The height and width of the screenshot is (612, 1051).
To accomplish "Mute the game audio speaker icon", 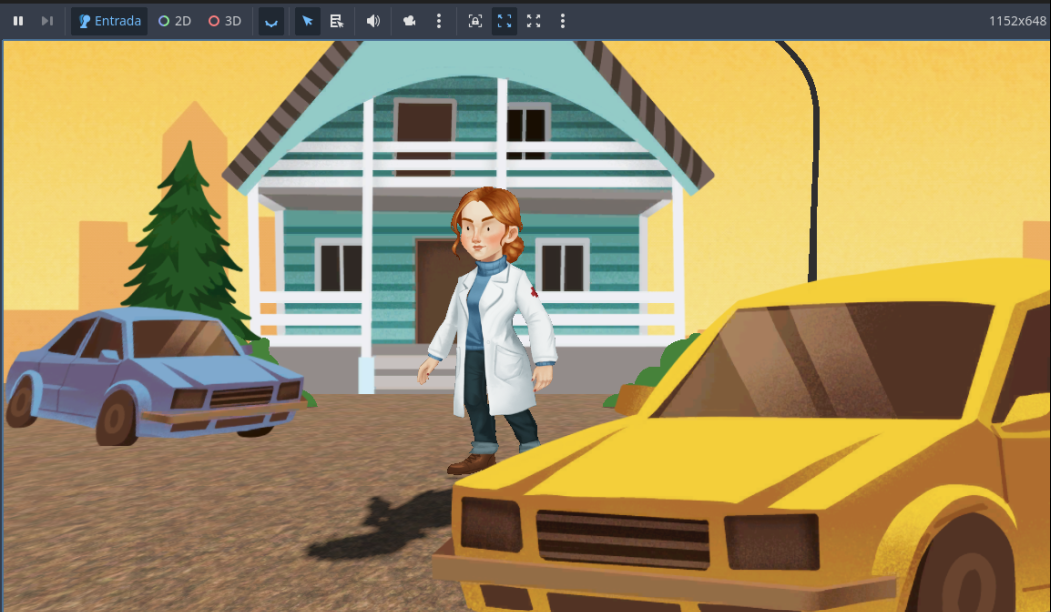I will point(373,21).
